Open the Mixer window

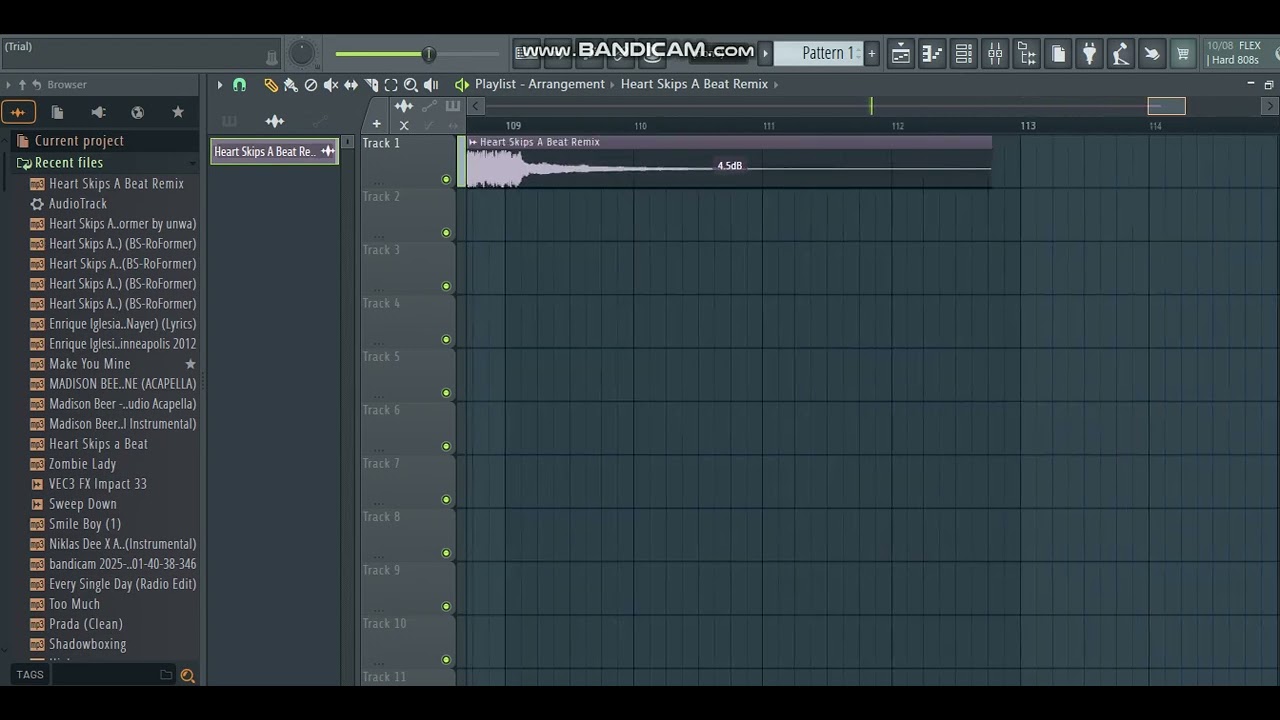(x=995, y=54)
